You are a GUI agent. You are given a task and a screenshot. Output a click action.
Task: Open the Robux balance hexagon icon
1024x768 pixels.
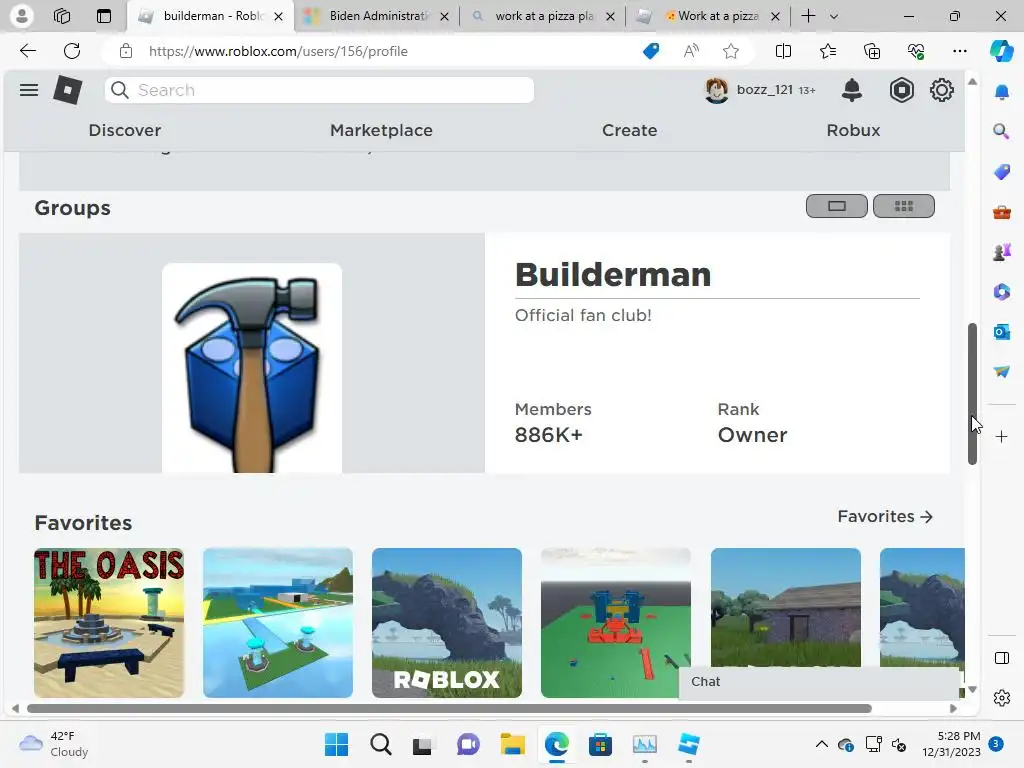(x=901, y=90)
